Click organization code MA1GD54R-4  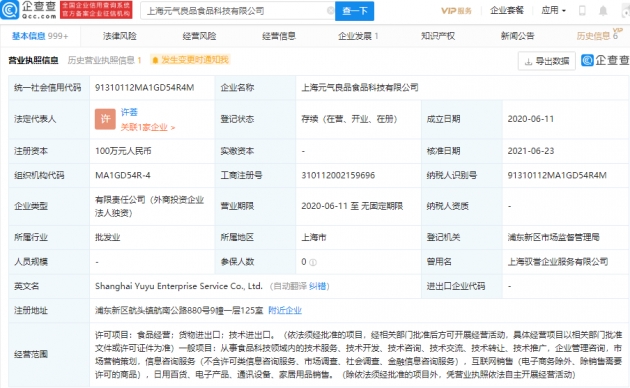(x=123, y=175)
